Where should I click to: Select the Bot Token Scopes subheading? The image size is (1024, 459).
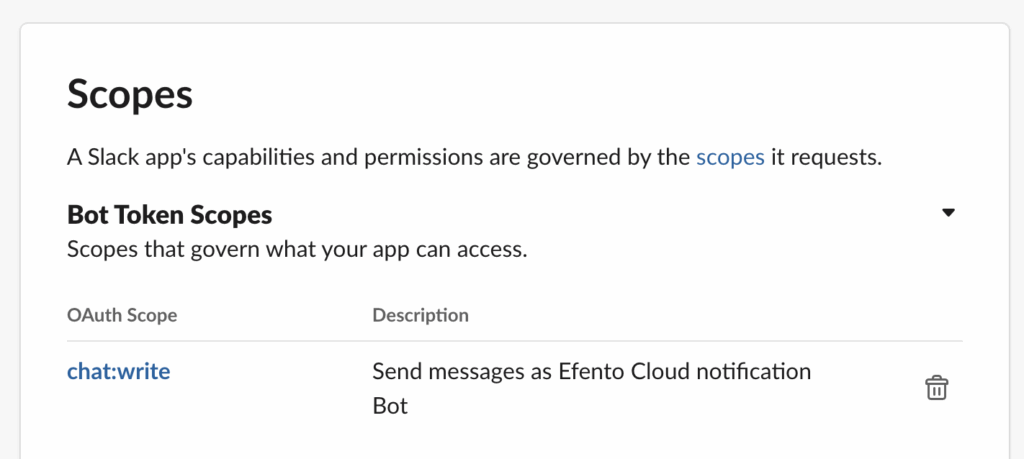pyautogui.click(x=169, y=214)
